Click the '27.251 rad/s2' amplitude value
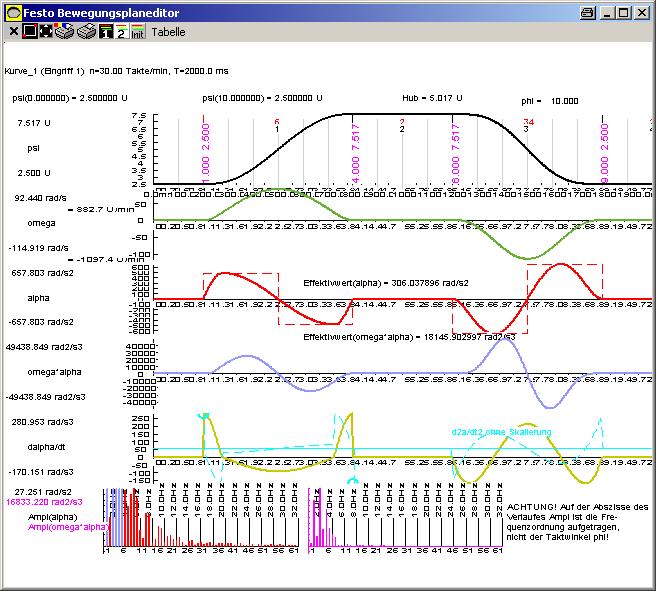This screenshot has width=656, height=591. point(43,492)
